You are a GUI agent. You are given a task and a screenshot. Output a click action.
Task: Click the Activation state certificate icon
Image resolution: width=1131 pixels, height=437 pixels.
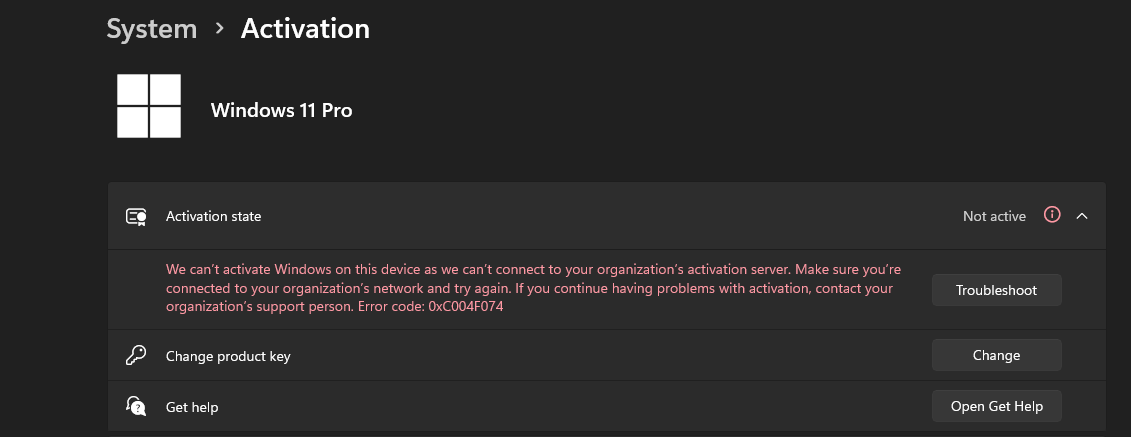137,216
